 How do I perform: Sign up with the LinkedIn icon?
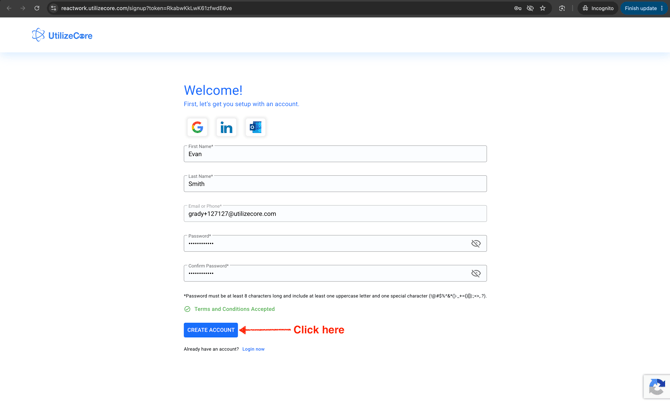tap(226, 127)
